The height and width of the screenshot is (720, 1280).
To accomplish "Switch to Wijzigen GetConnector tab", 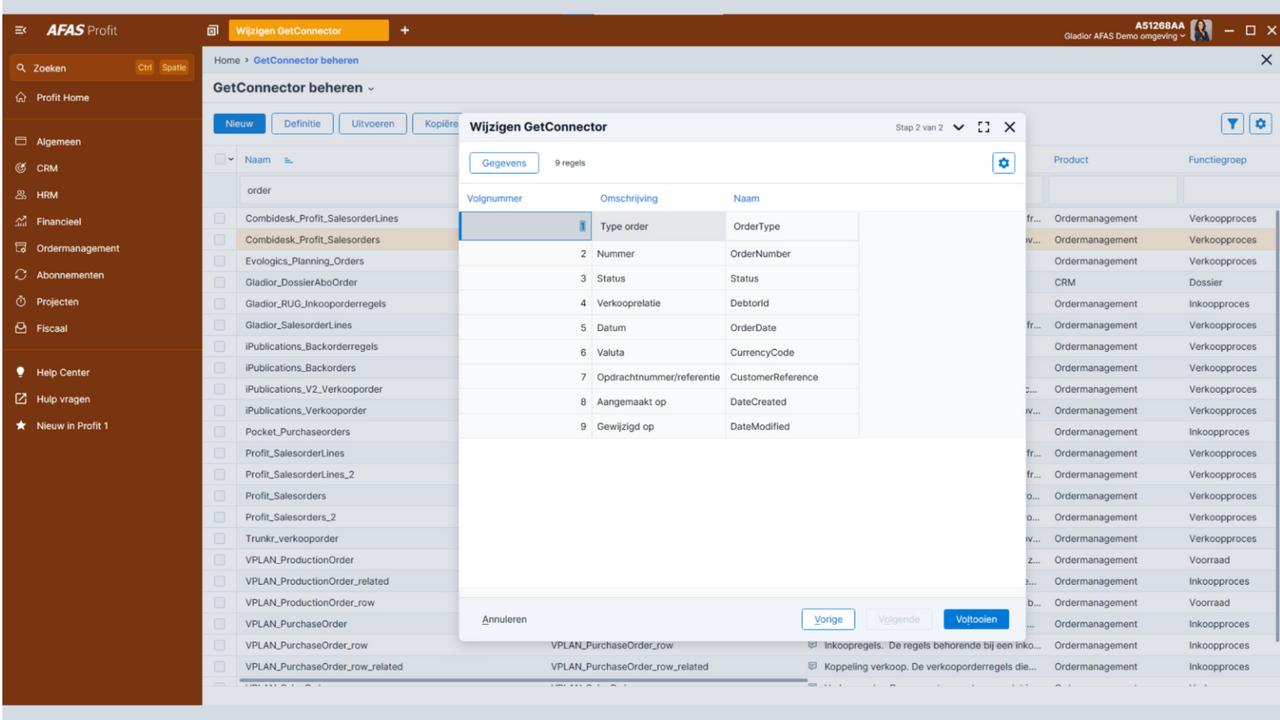I will coord(309,31).
